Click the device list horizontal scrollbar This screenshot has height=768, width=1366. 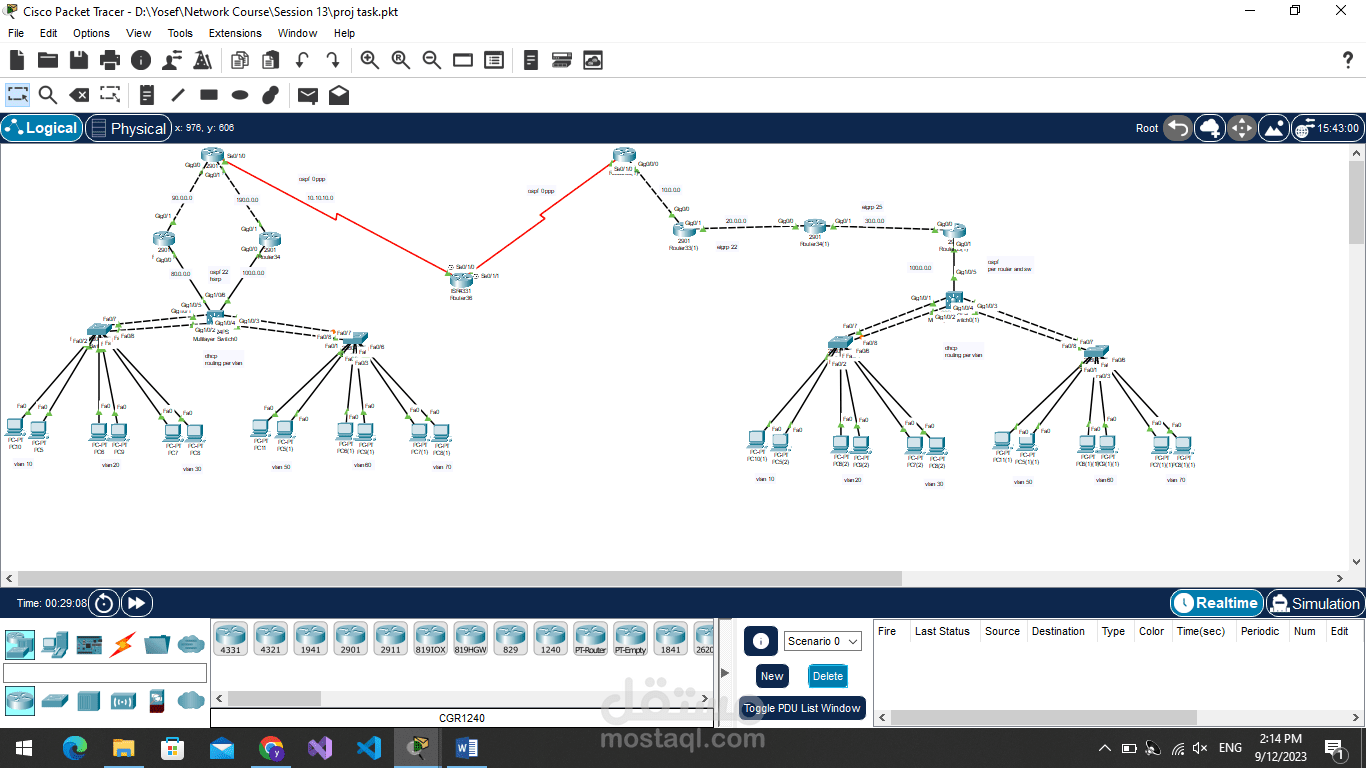(x=461, y=698)
